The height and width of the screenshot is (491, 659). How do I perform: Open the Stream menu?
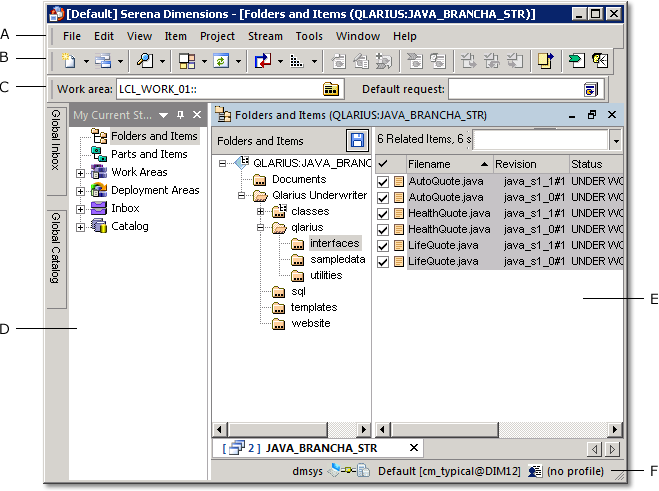click(x=265, y=36)
